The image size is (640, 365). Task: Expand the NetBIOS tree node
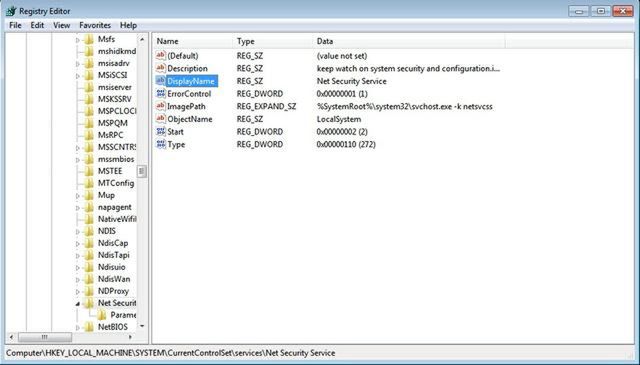click(x=78, y=327)
